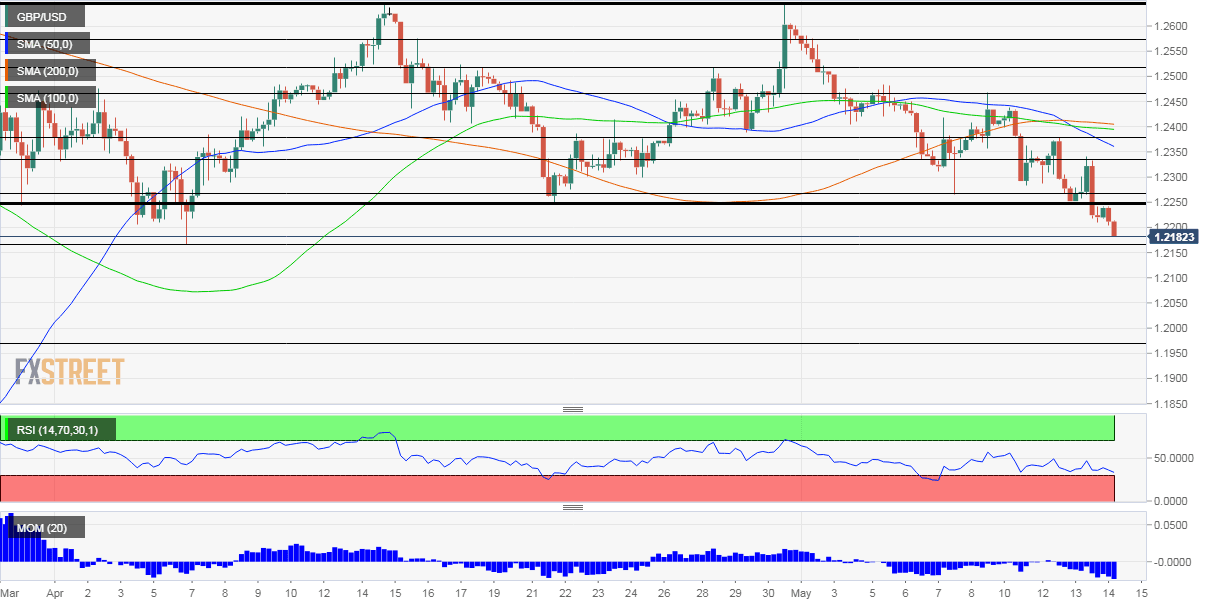Click the 17 date axis label
The image size is (1217, 606).
click(461, 592)
